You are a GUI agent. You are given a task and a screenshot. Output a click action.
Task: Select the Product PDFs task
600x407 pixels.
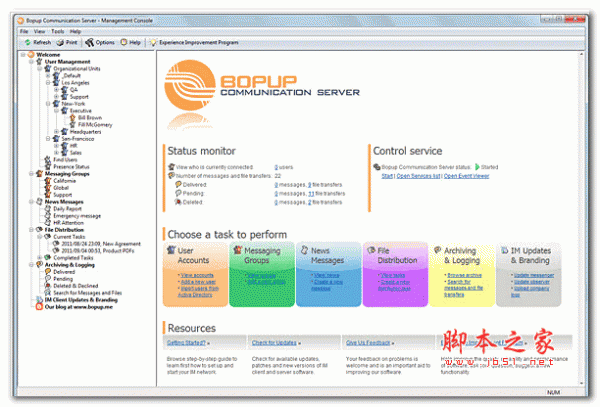[98, 251]
